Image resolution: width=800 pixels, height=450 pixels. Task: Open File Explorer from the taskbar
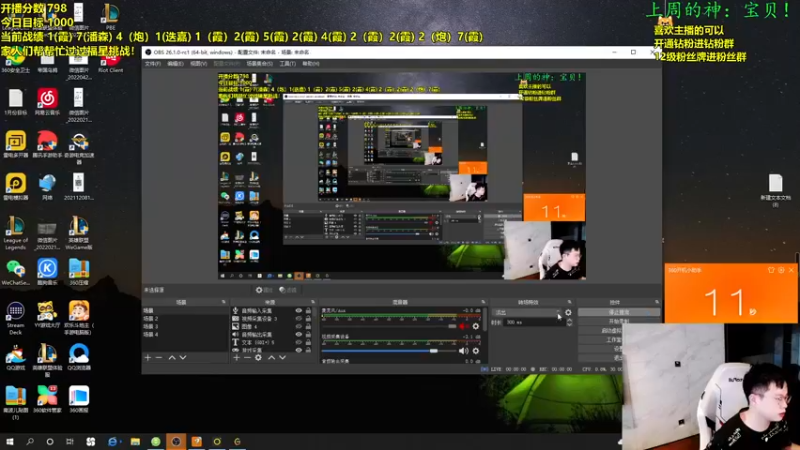(x=135, y=441)
